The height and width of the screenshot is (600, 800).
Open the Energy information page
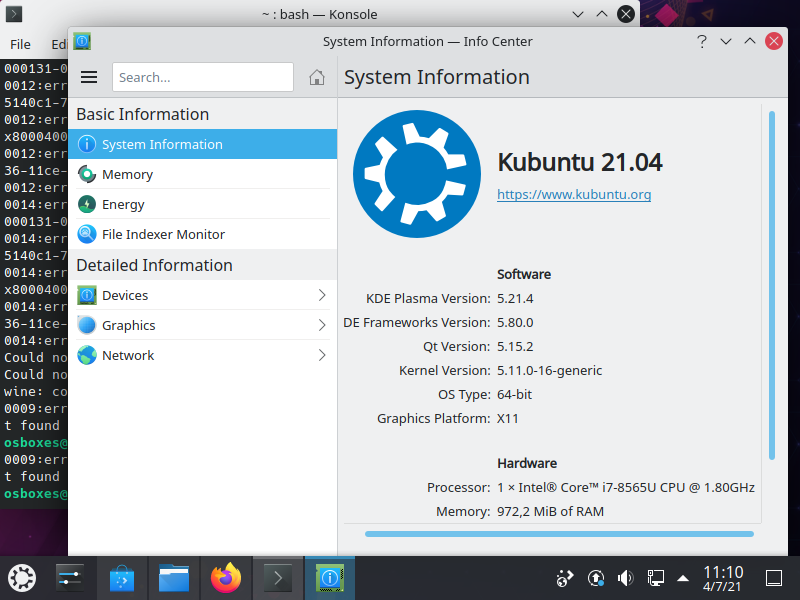point(123,204)
